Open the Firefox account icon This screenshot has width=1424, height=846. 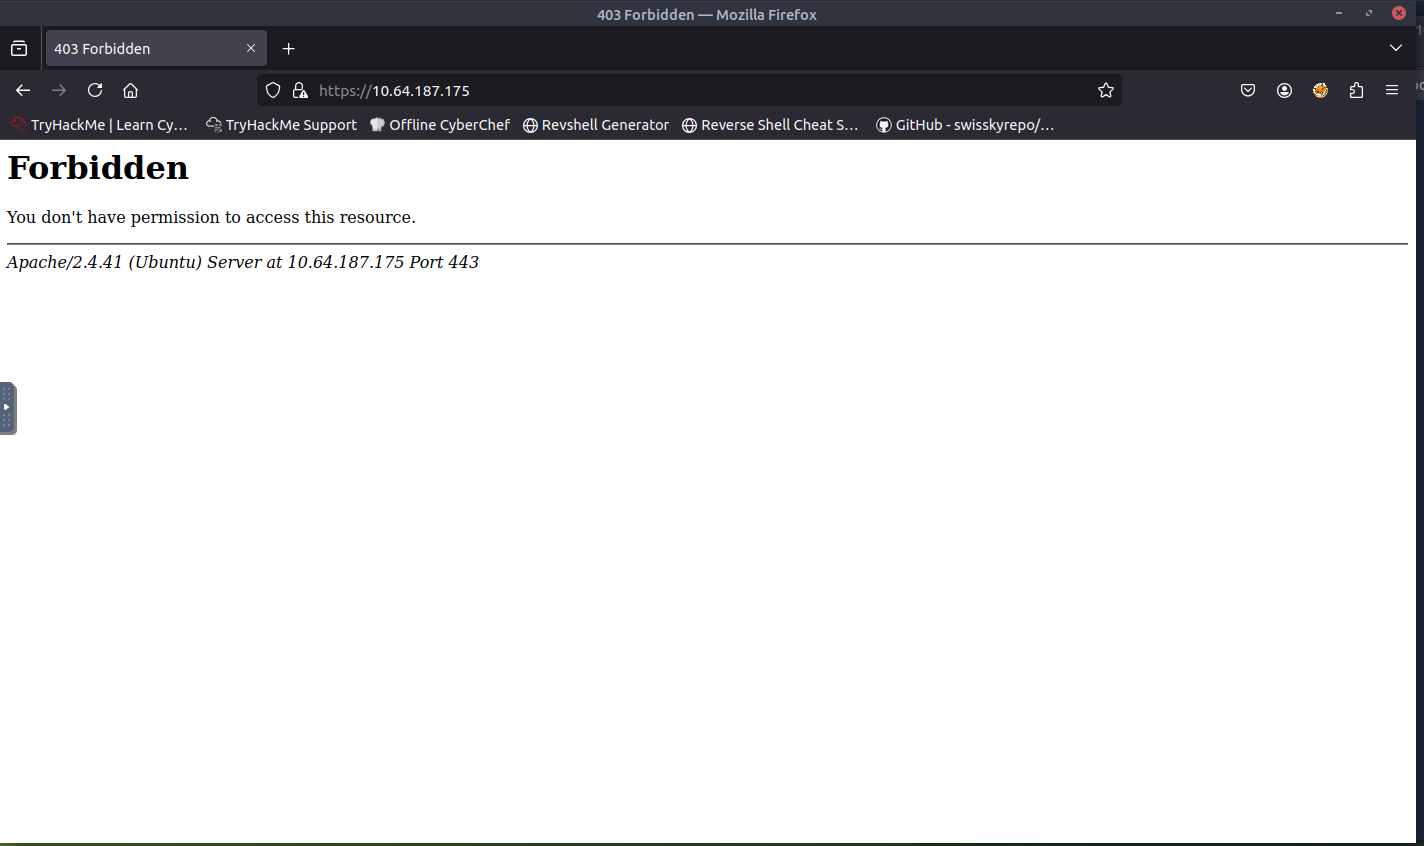point(1284,90)
